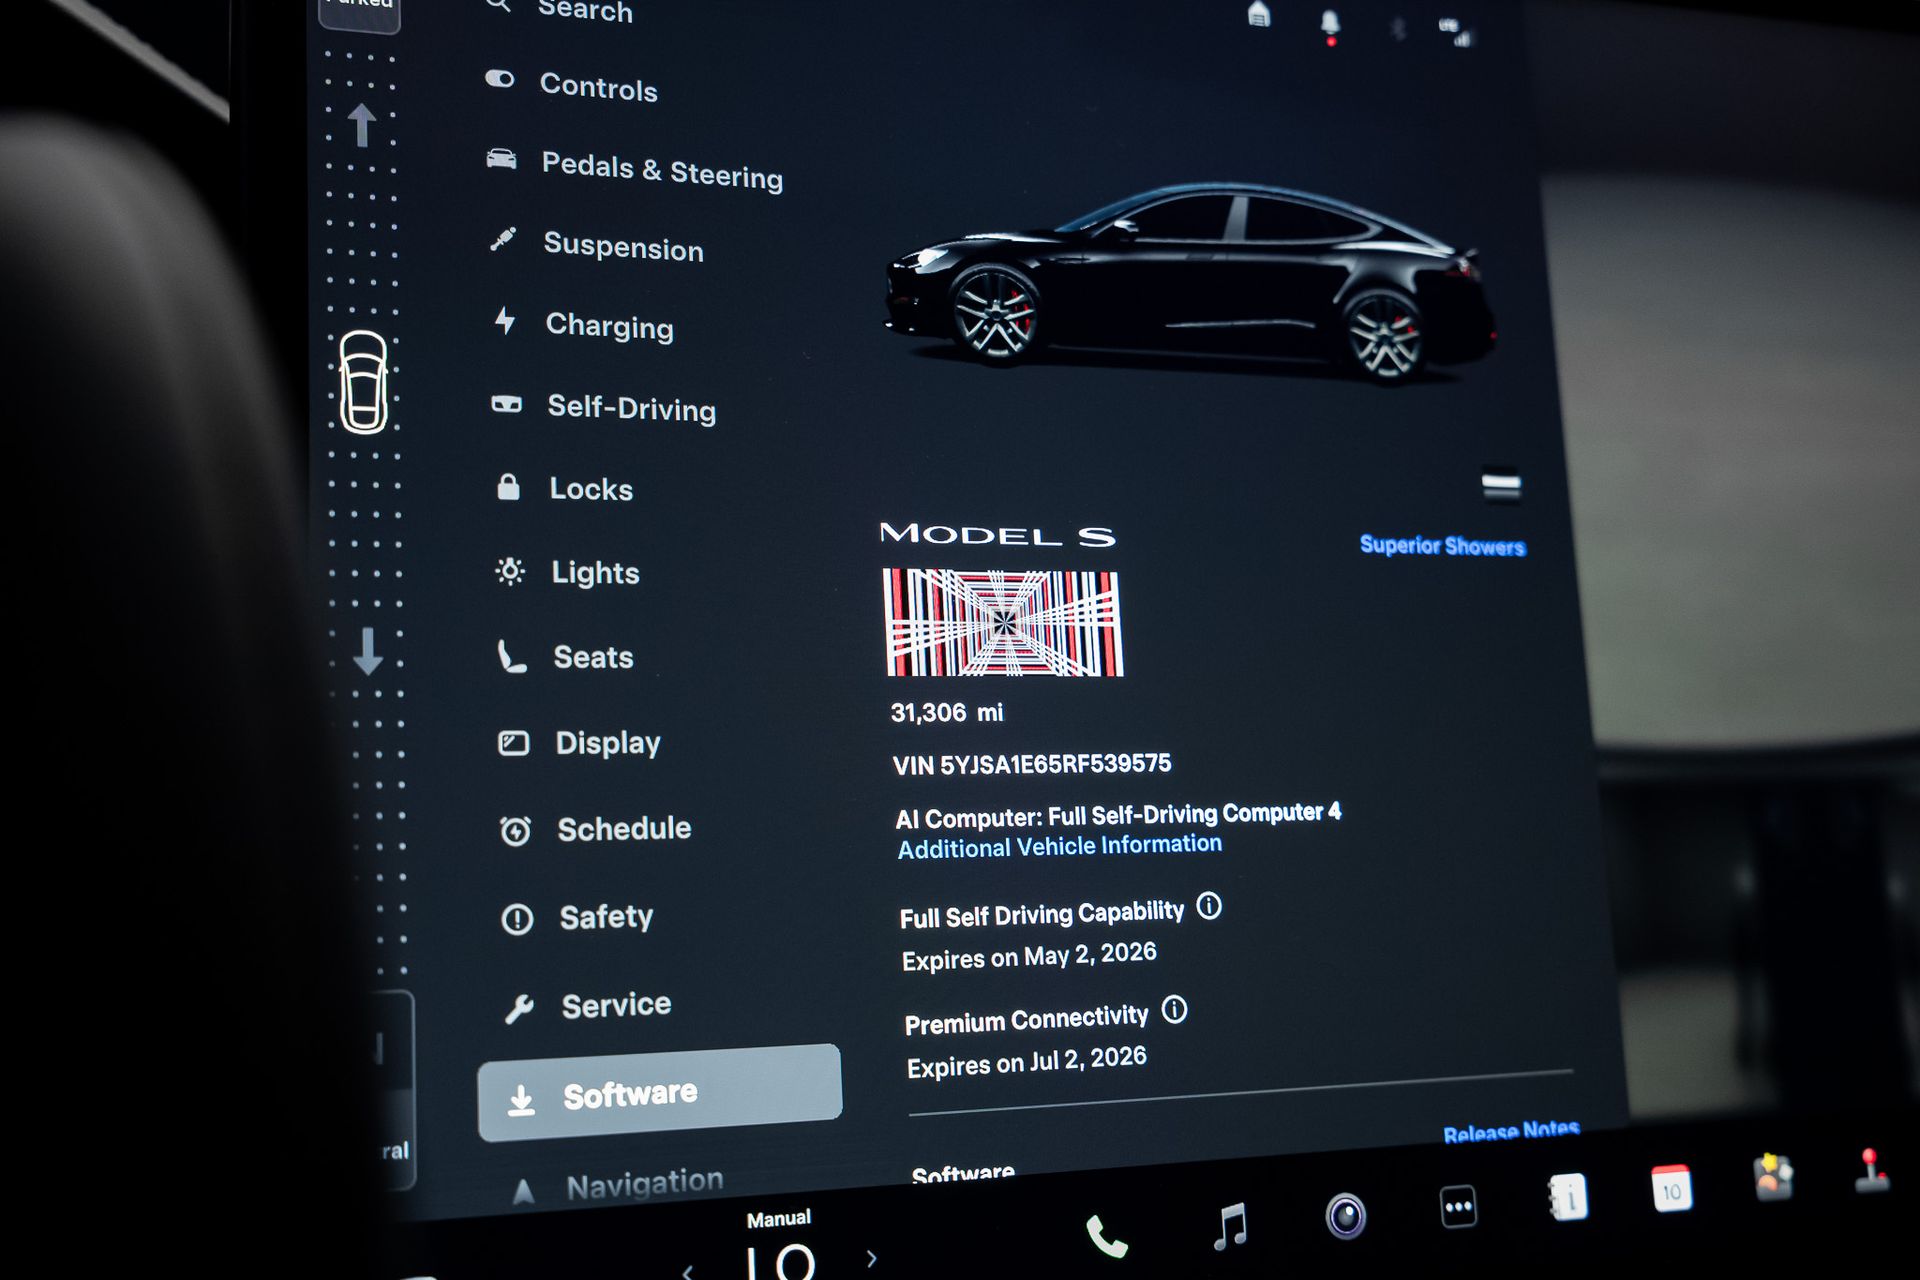Show Premium Connectivity info icon
The image size is (1920, 1280).
click(1175, 1010)
